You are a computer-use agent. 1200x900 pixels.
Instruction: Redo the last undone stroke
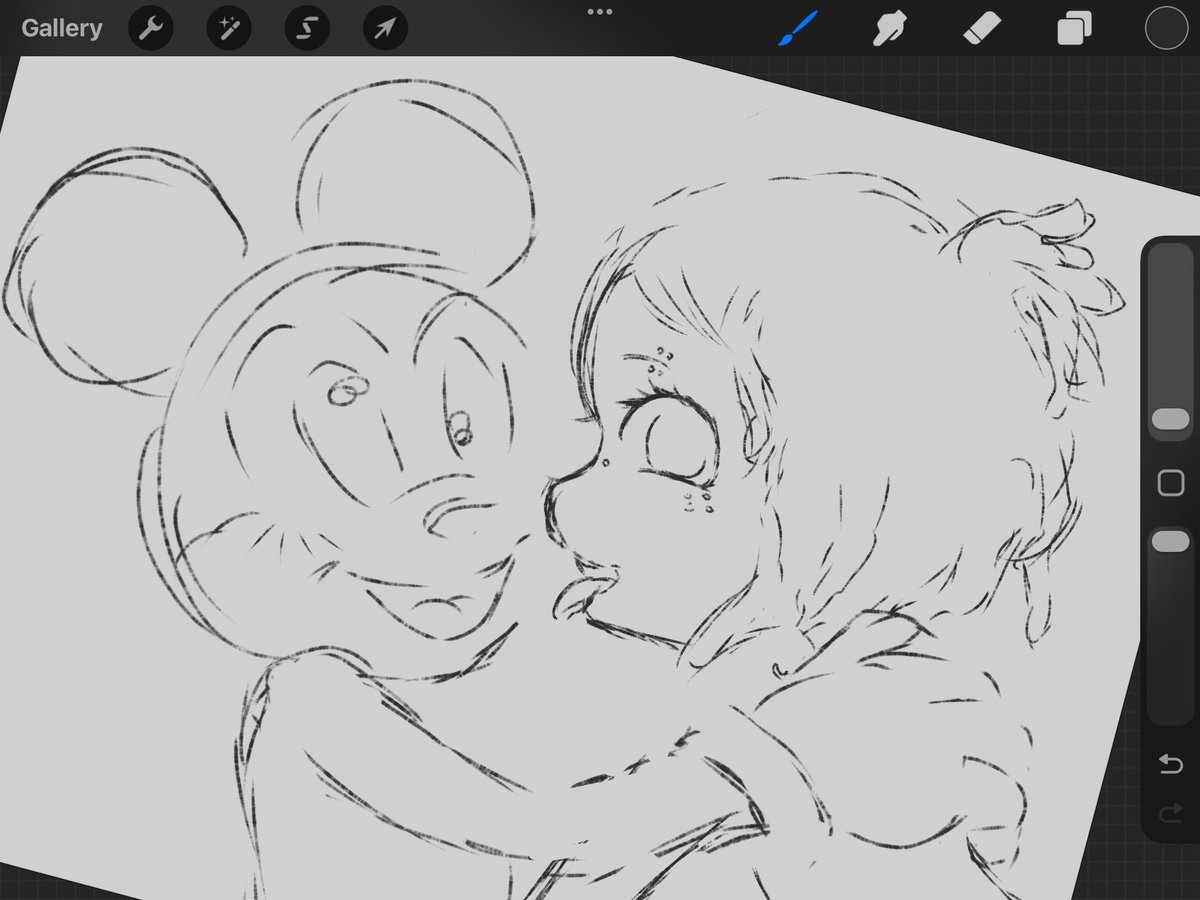click(x=1170, y=815)
